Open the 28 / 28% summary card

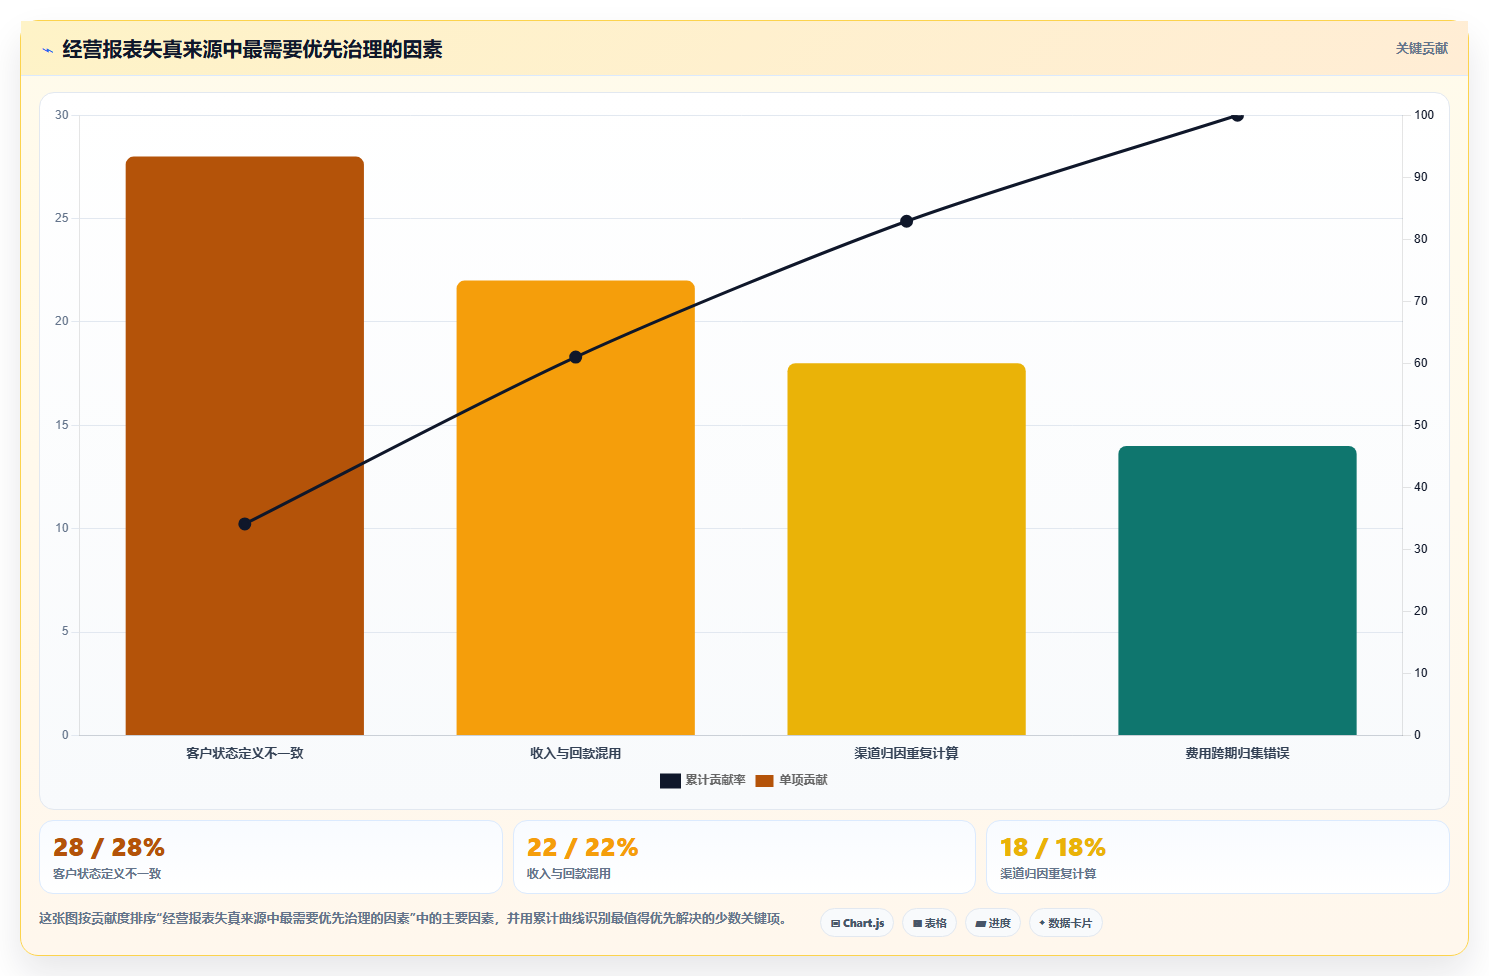271,857
